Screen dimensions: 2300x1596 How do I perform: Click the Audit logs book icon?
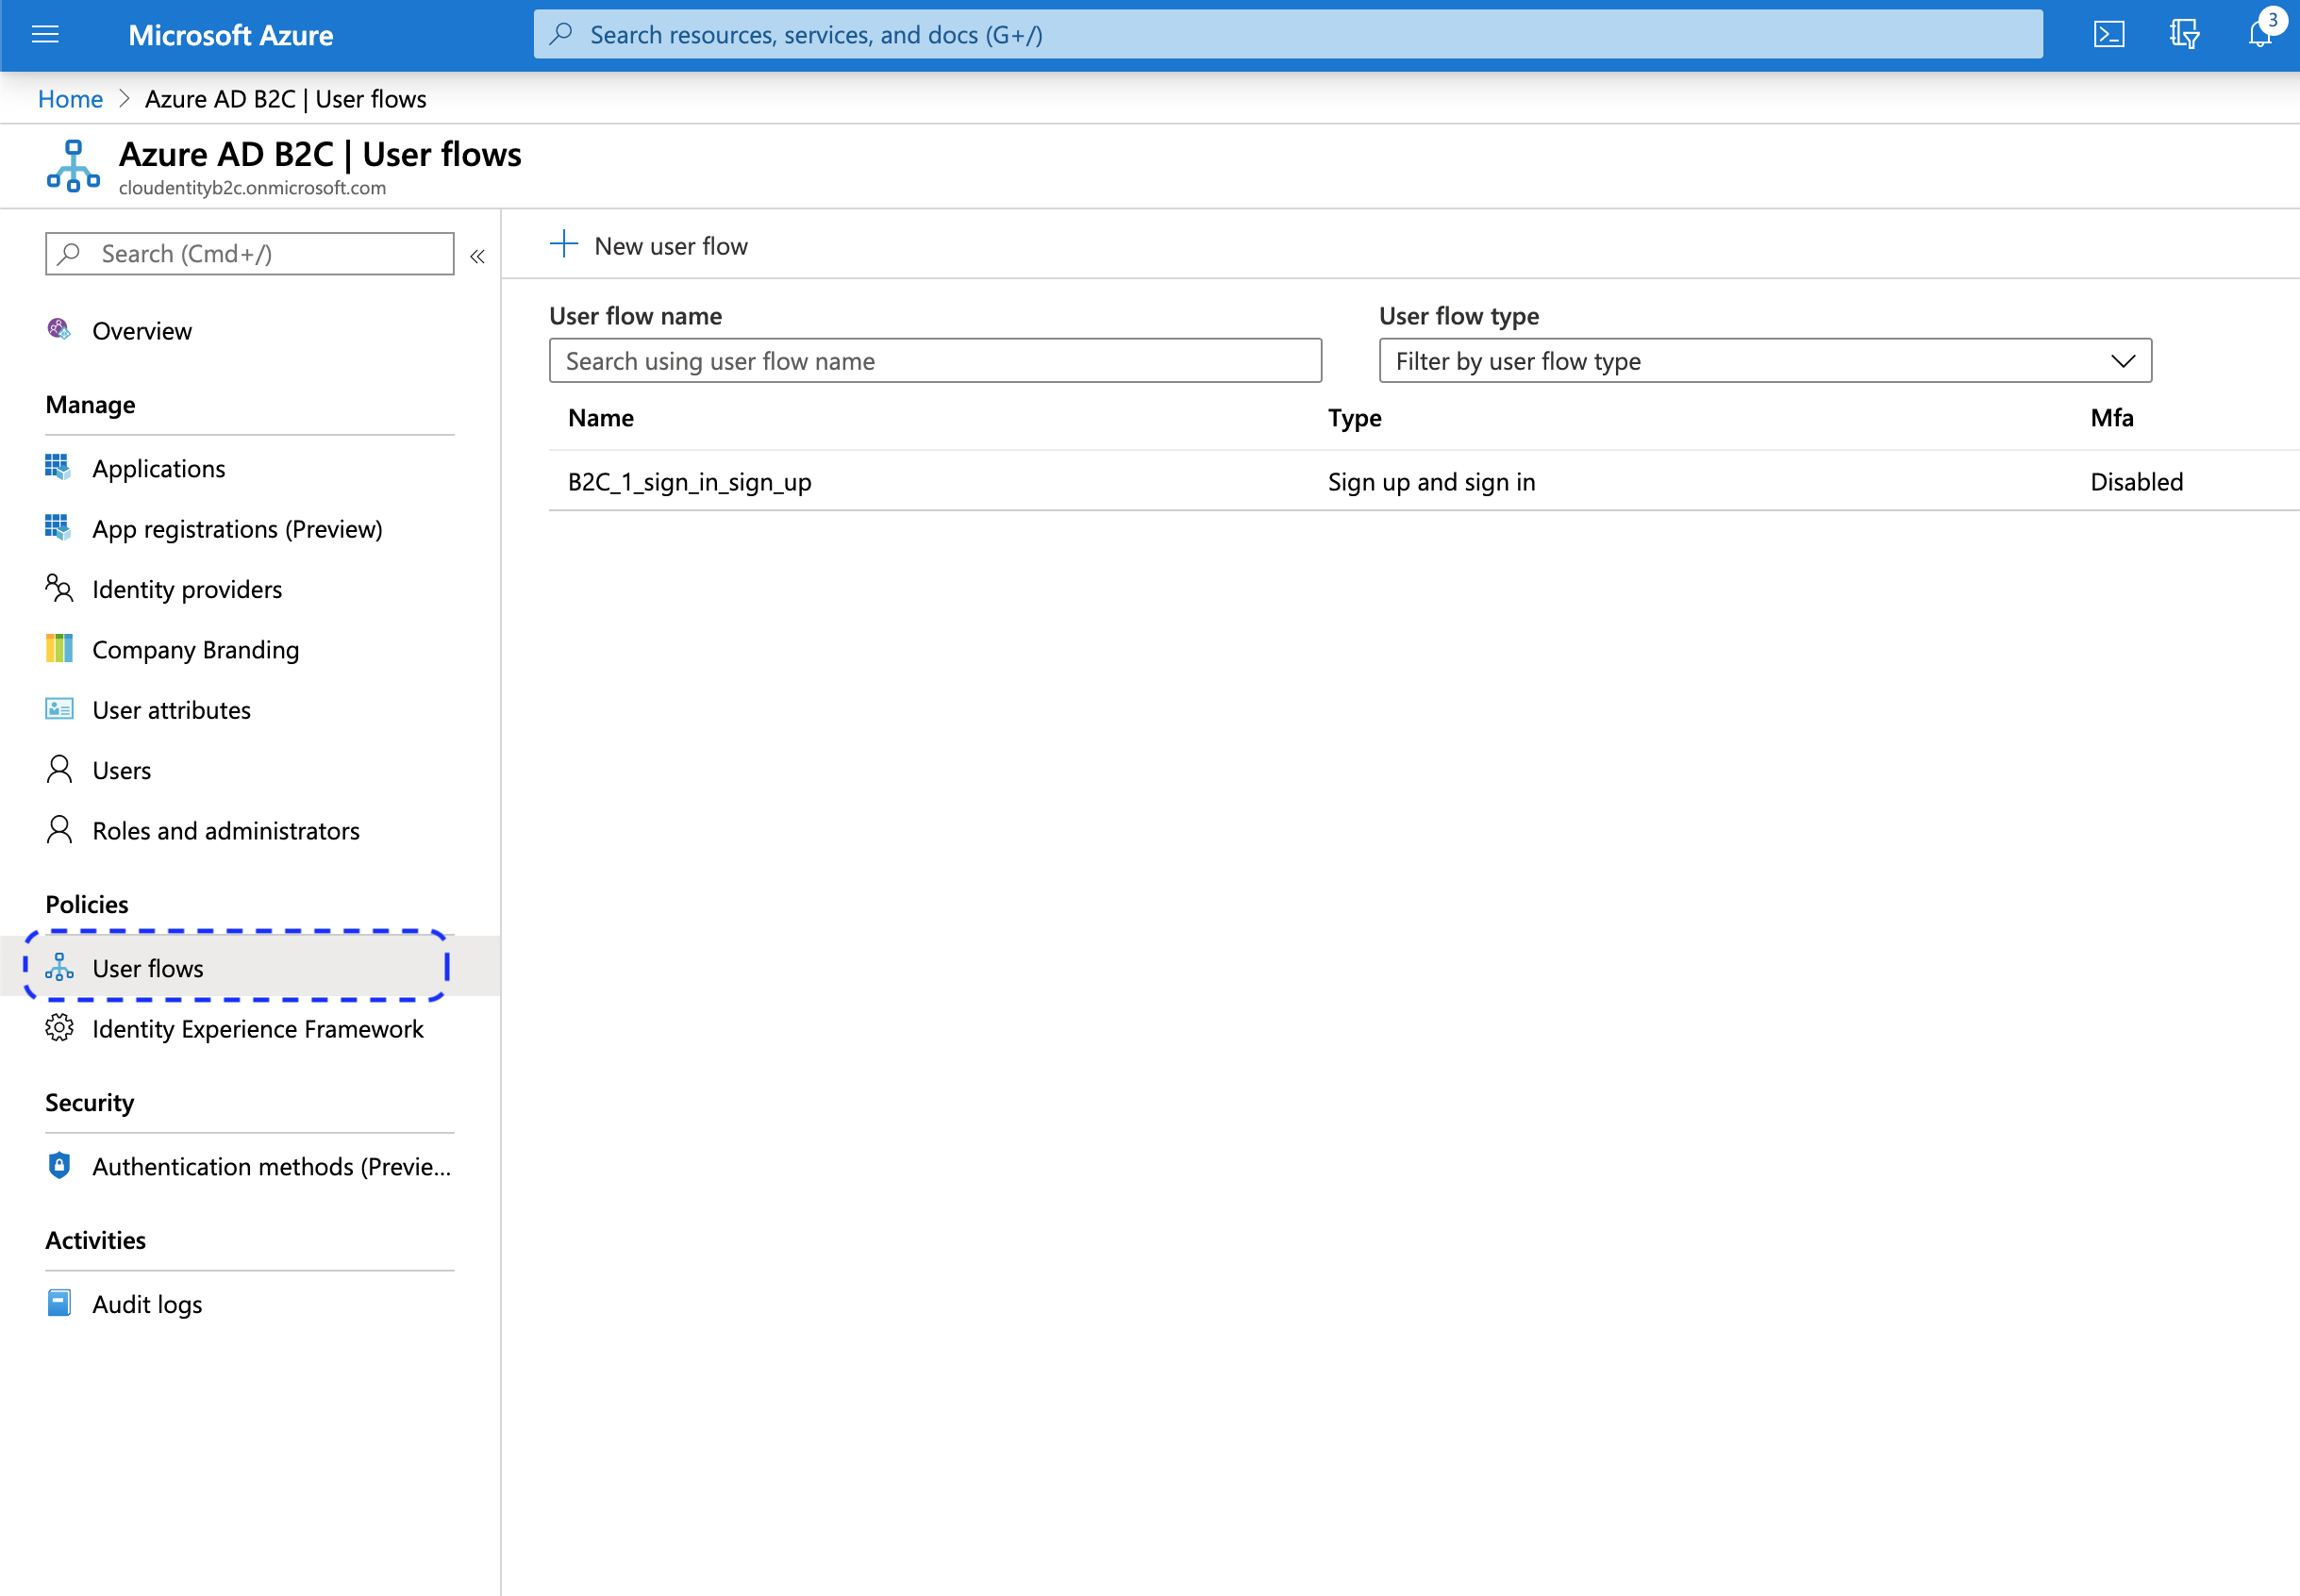pos(59,1303)
